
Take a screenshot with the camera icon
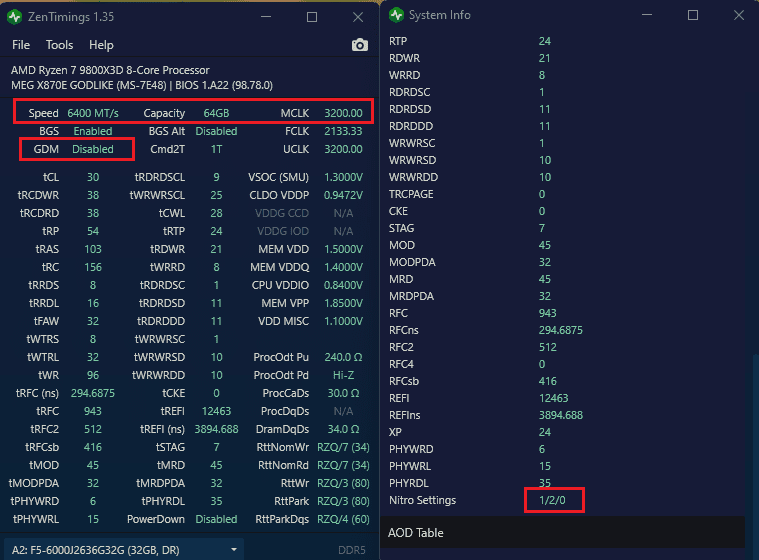pyautogui.click(x=360, y=45)
